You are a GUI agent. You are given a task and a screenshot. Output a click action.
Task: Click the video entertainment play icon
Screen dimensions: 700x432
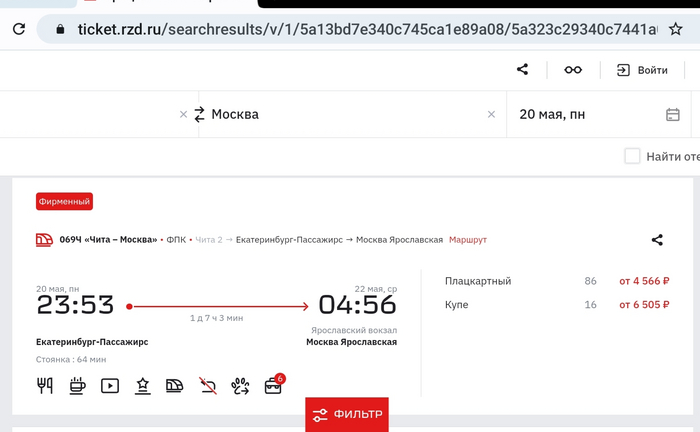(x=110, y=386)
